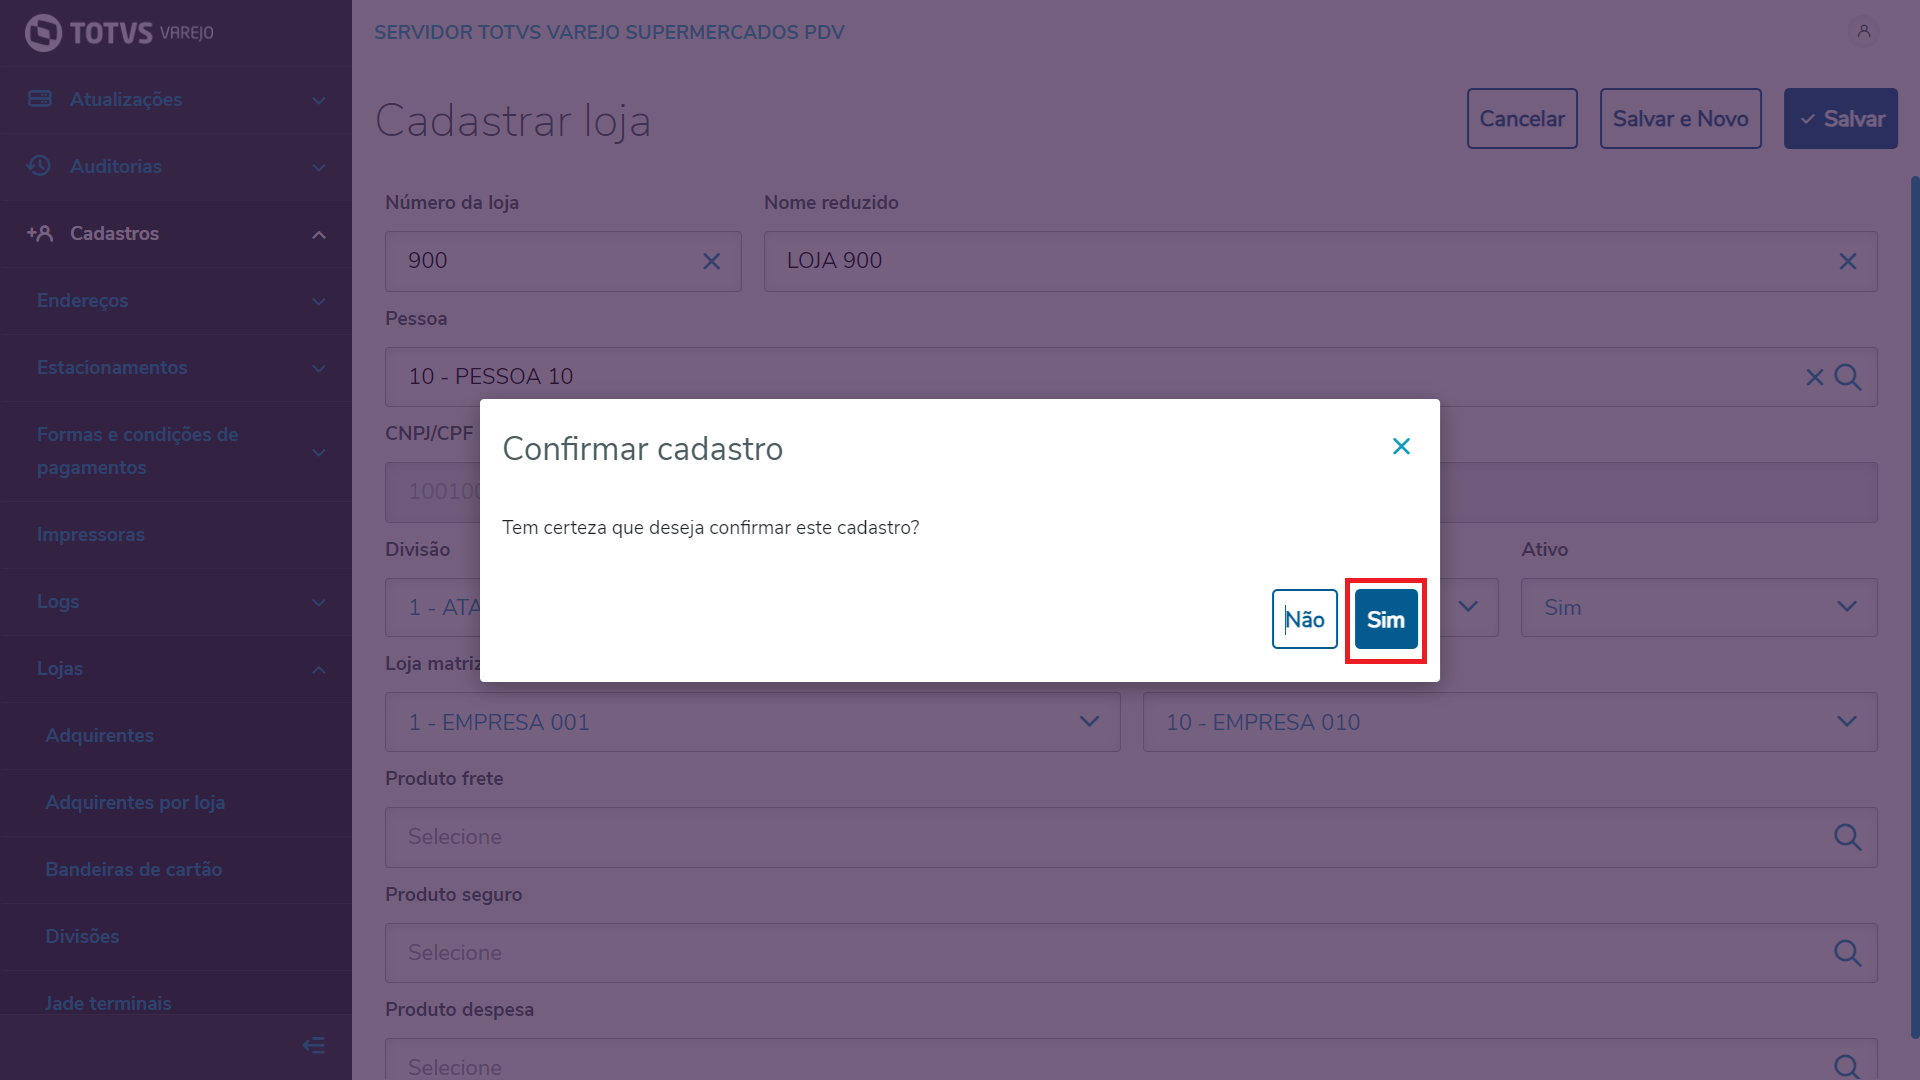Open the Ativo dropdown
This screenshot has height=1080, width=1920.
point(1698,608)
